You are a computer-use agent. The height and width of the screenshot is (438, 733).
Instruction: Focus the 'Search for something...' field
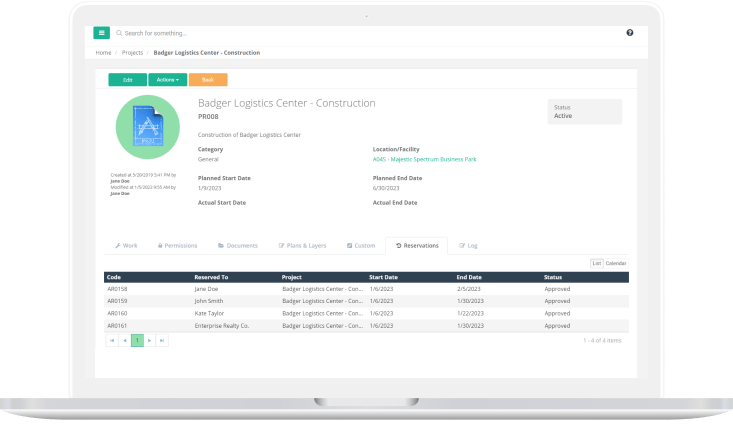point(156,33)
